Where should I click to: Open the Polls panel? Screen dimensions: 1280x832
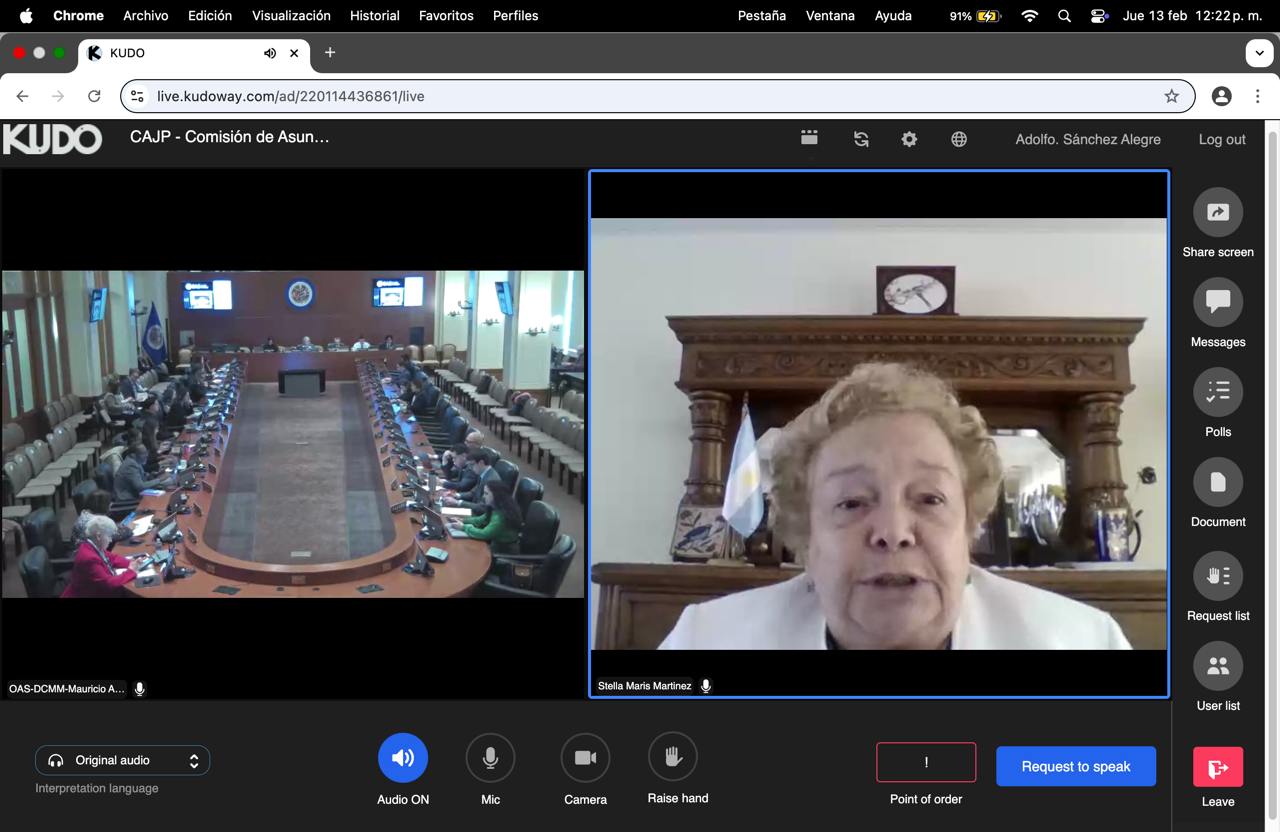coord(1217,393)
